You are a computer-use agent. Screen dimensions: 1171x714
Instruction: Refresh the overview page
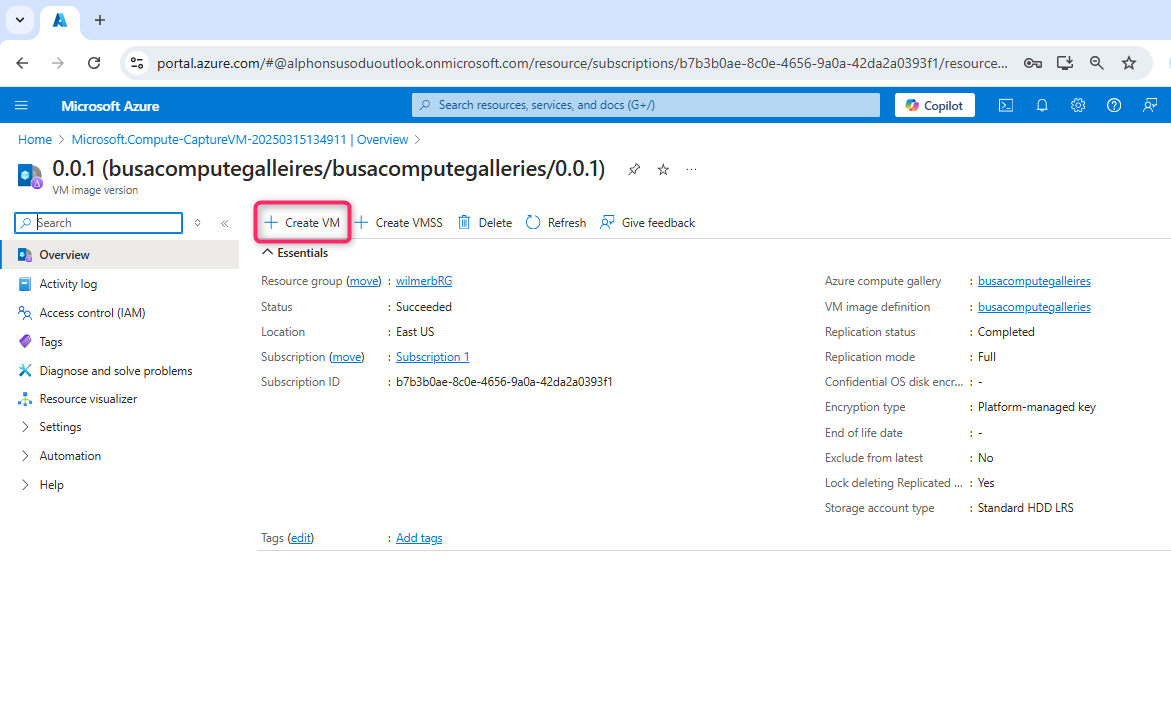(556, 223)
